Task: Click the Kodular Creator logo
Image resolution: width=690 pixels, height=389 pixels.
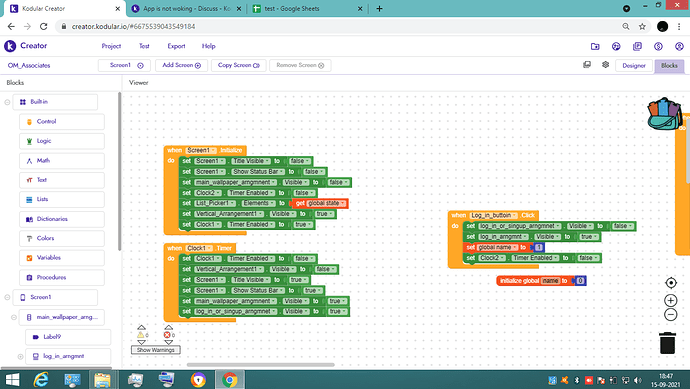Action: coord(26,46)
